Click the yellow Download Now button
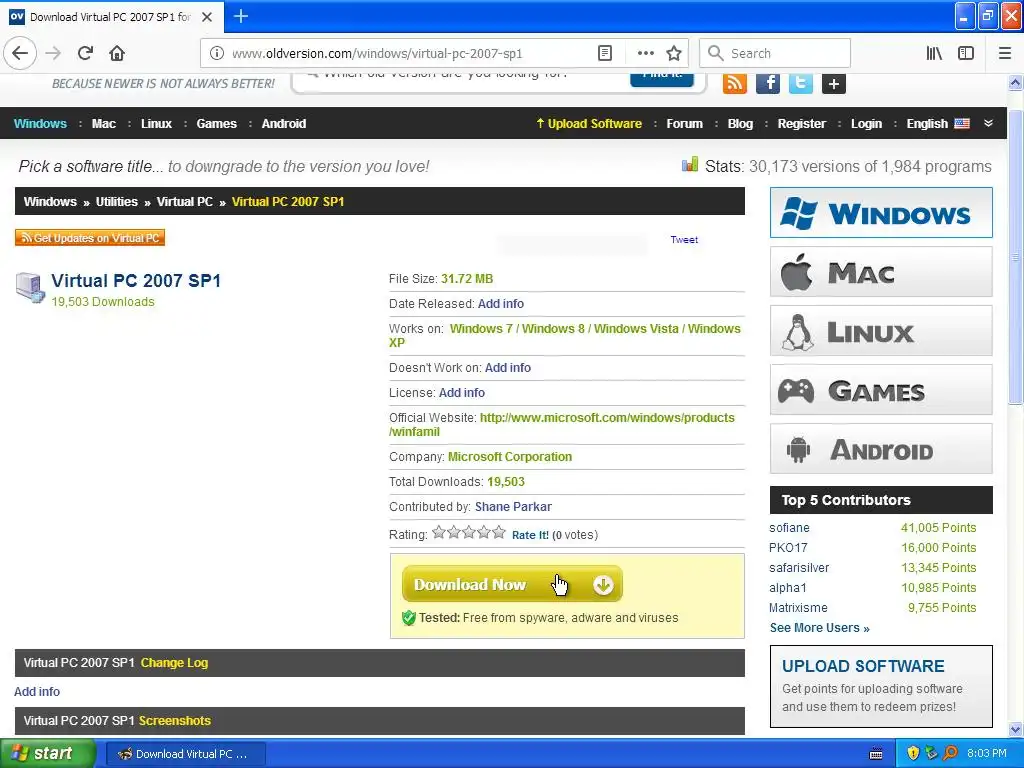Viewport: 1024px width, 768px height. pos(512,584)
